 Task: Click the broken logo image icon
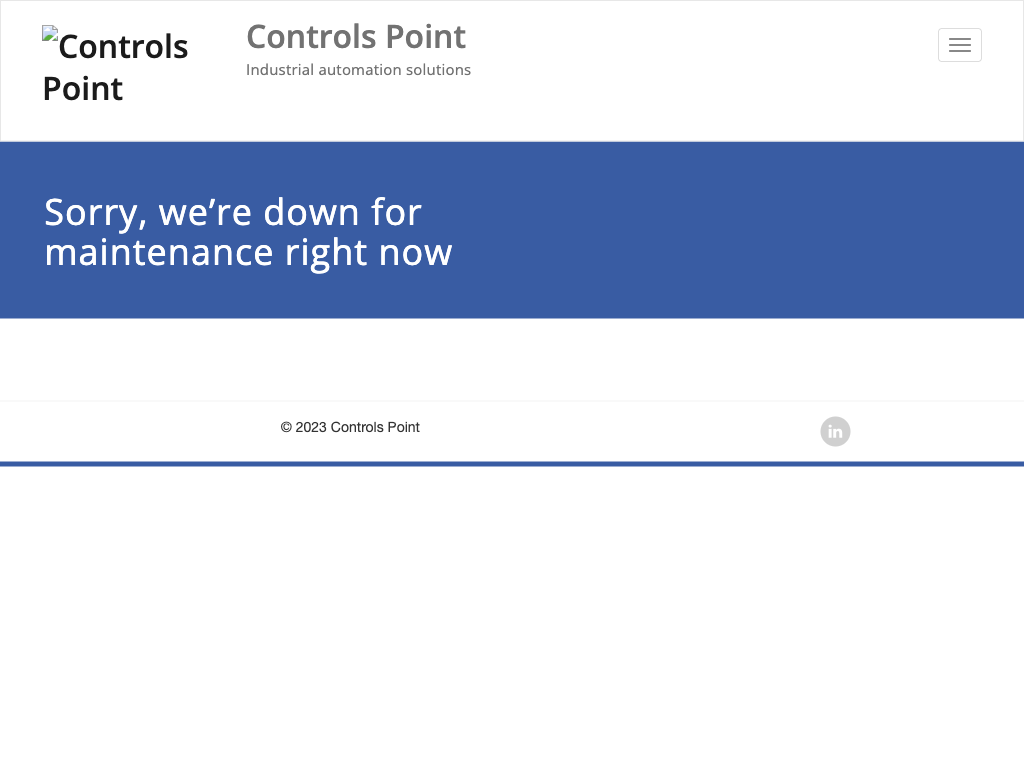click(x=50, y=33)
